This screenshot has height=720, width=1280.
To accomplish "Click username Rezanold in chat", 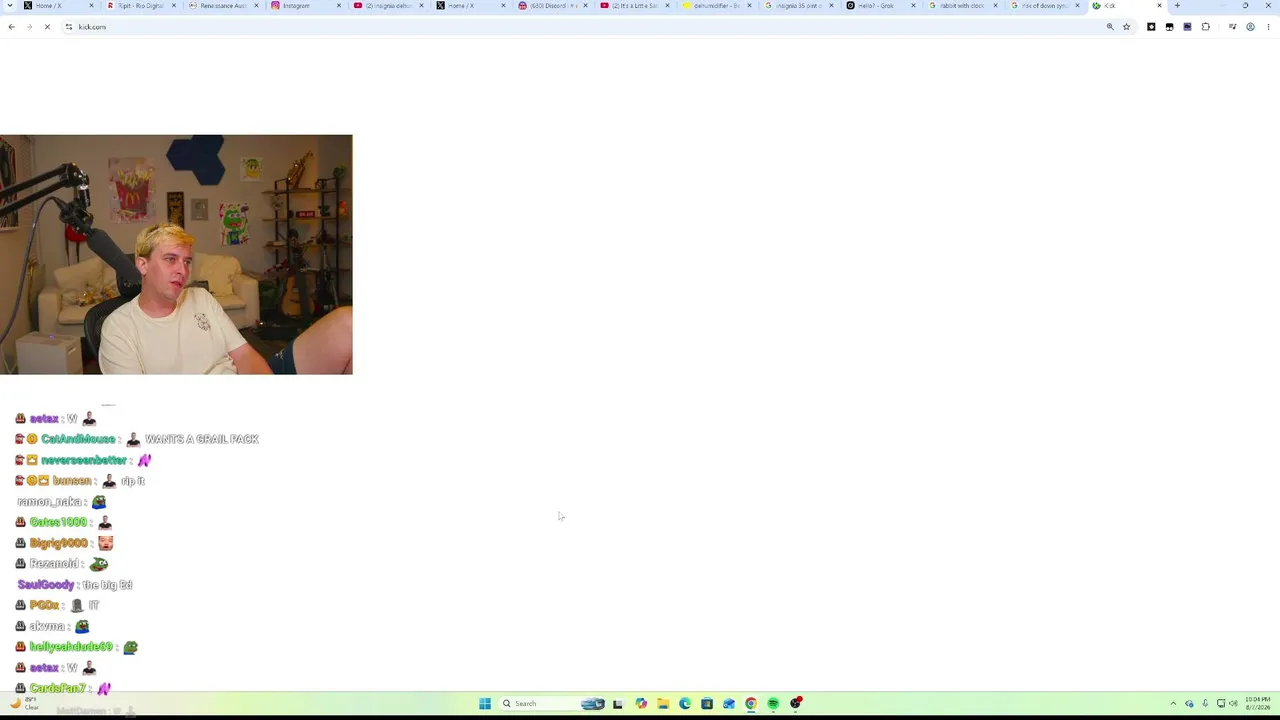I will [x=54, y=564].
